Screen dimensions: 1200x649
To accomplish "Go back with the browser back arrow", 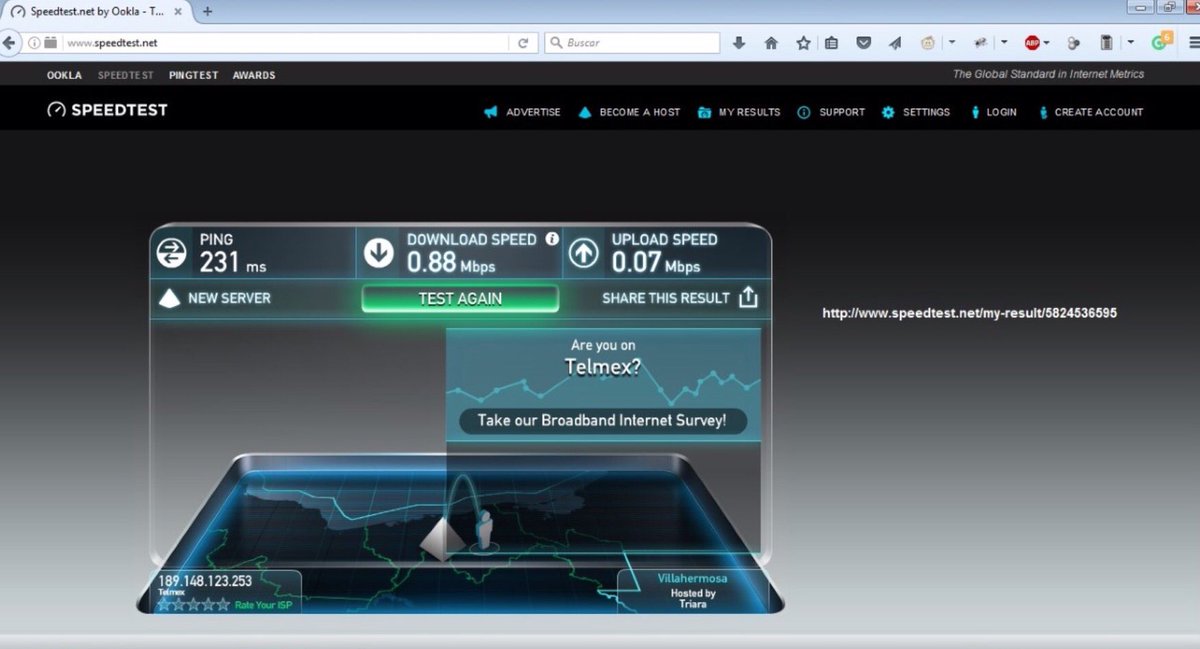I will click(9, 43).
